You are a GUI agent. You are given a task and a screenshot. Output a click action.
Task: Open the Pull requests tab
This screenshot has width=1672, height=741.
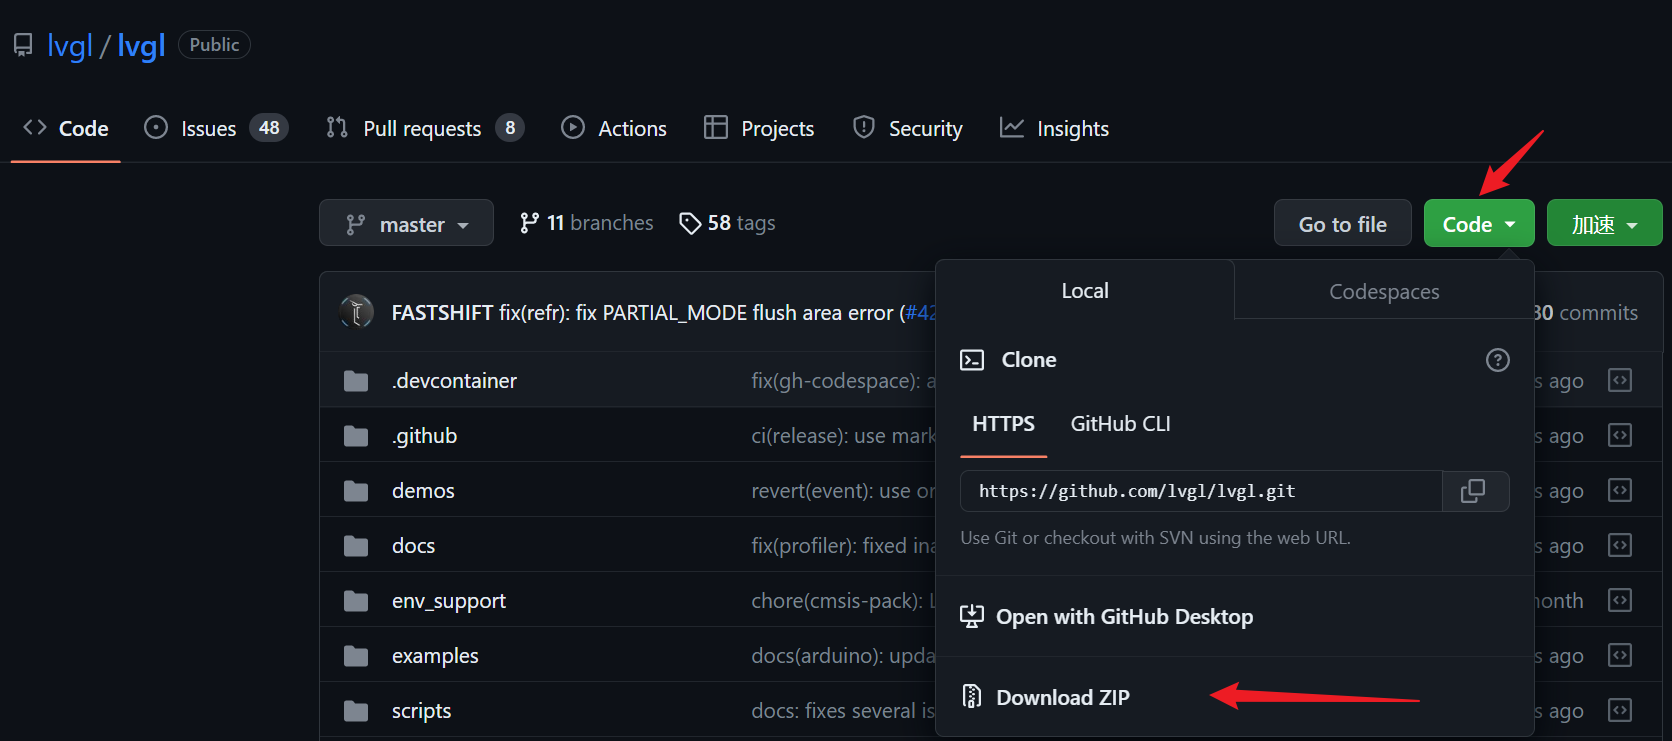[x=422, y=129]
